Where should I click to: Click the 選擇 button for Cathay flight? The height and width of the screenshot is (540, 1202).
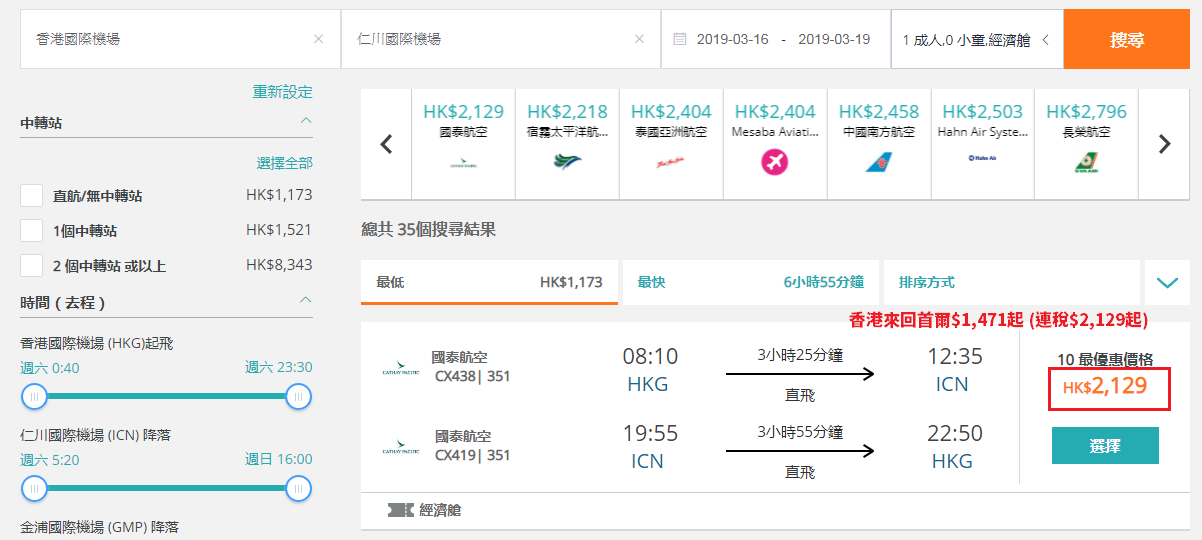(1105, 445)
